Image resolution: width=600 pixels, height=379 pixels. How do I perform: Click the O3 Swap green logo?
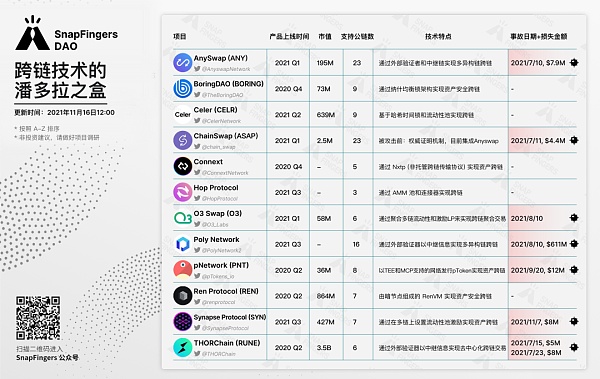tap(183, 218)
